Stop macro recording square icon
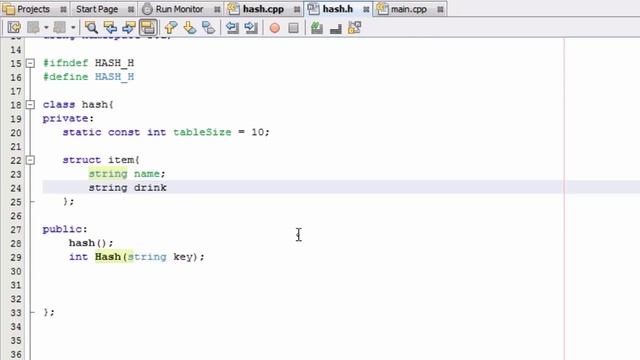The height and width of the screenshot is (360, 640). [x=293, y=28]
